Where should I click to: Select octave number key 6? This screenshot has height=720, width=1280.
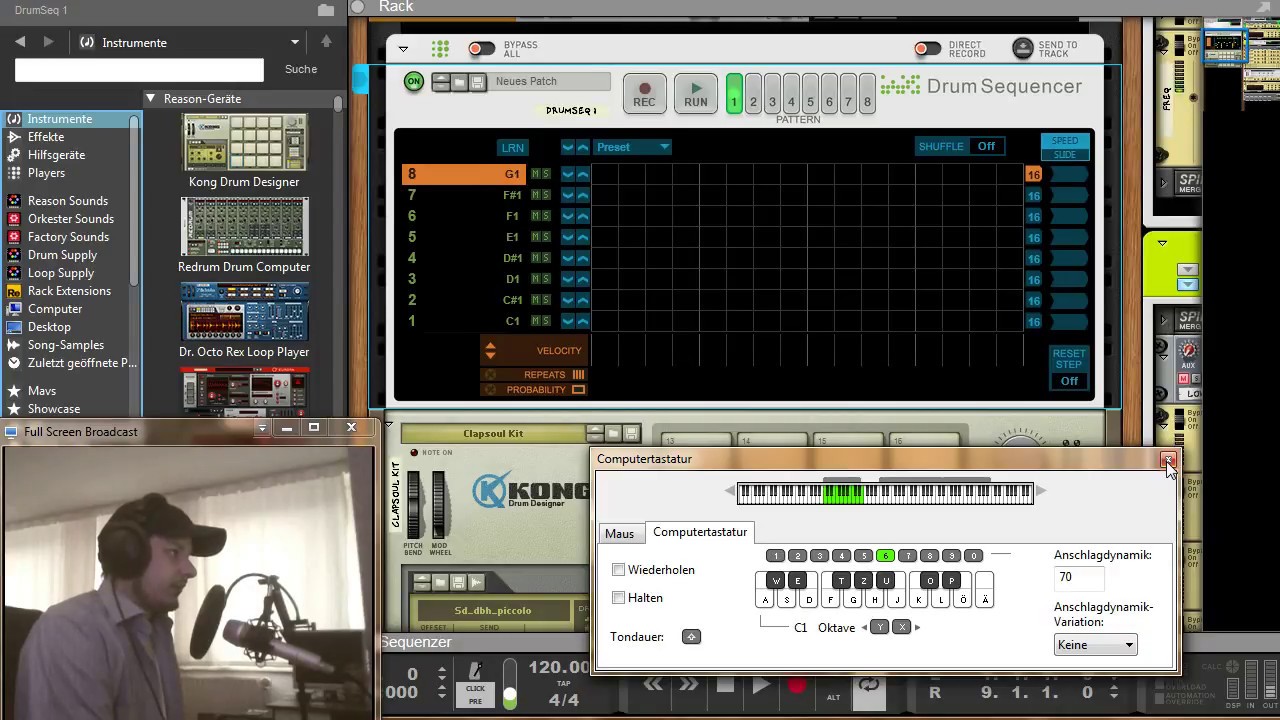885,556
